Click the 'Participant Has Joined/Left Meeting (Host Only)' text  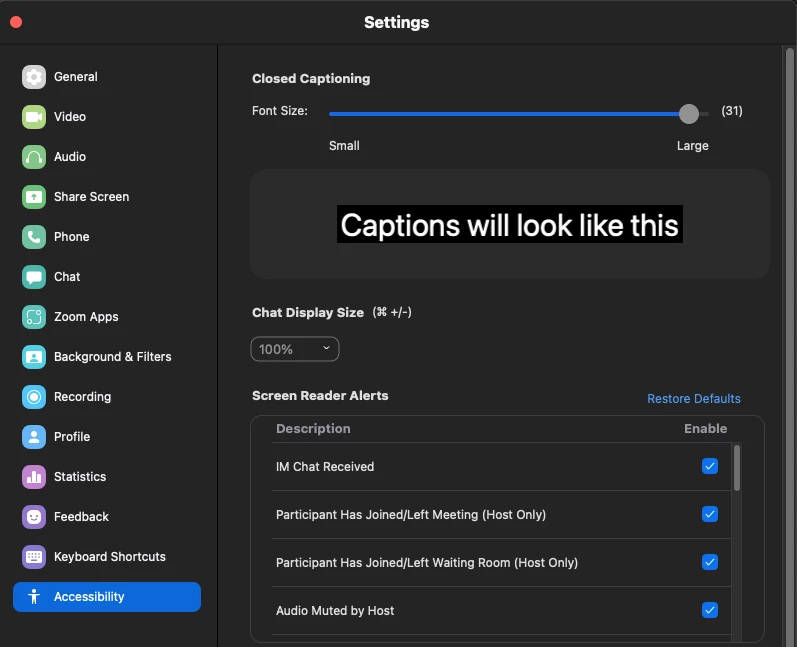point(411,515)
